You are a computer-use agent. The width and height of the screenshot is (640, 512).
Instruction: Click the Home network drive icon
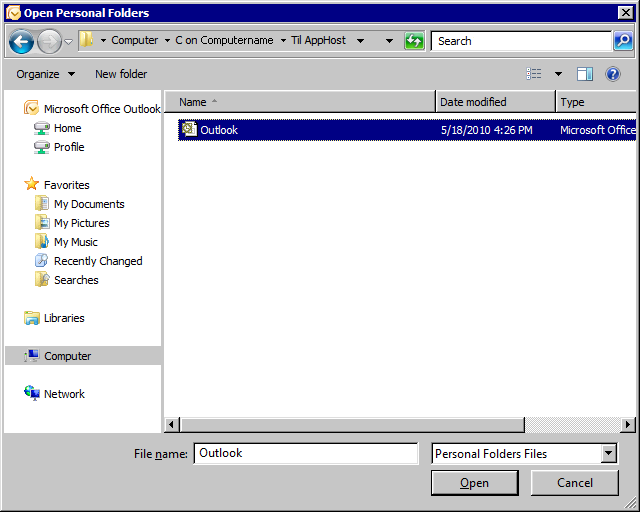(x=41, y=128)
